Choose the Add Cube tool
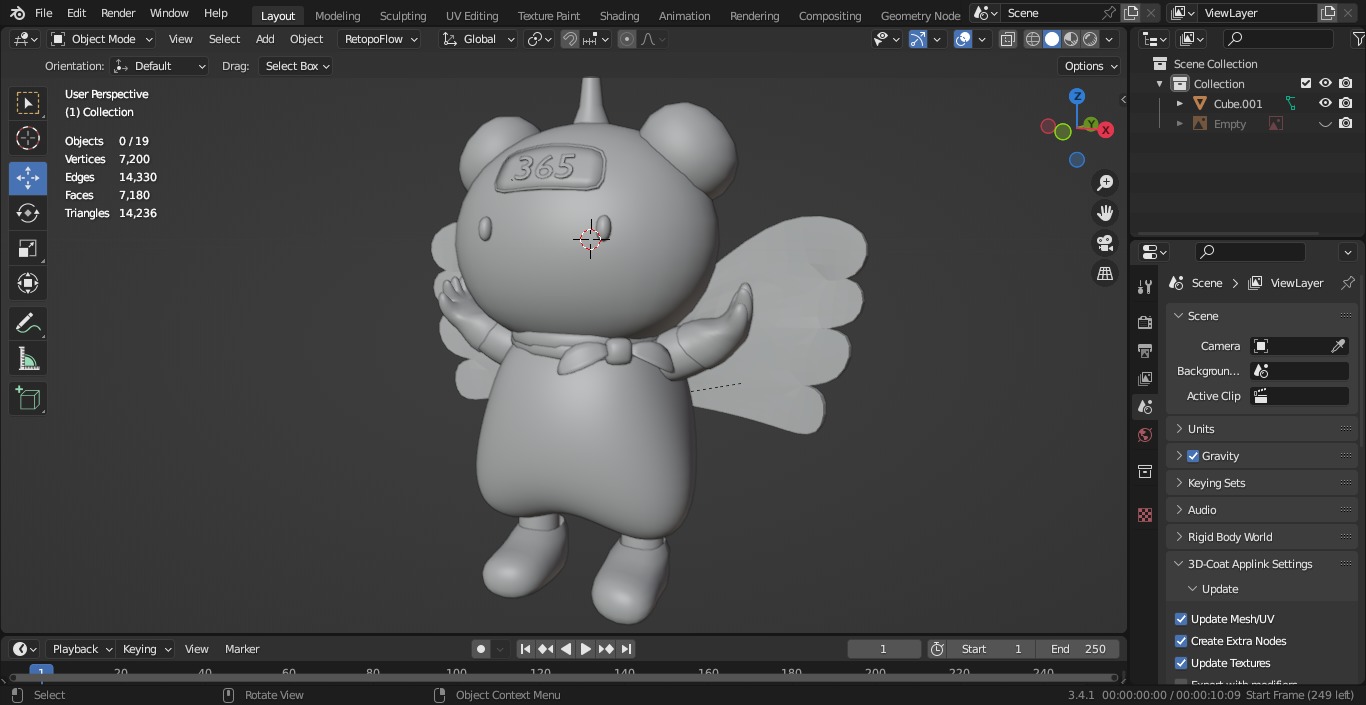The height and width of the screenshot is (705, 1366). (28, 398)
